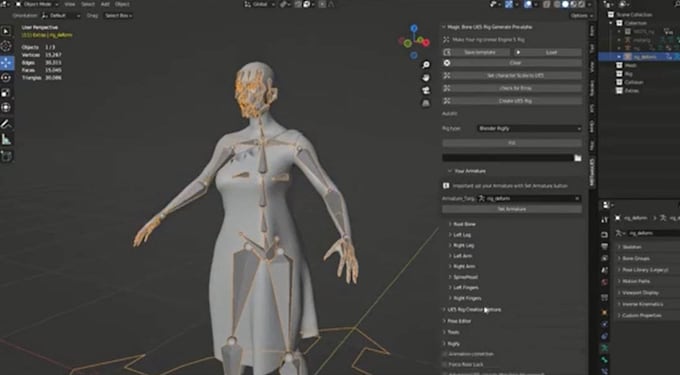
Task: Switch to Wireframe viewport shading
Action: [x=557, y=4]
